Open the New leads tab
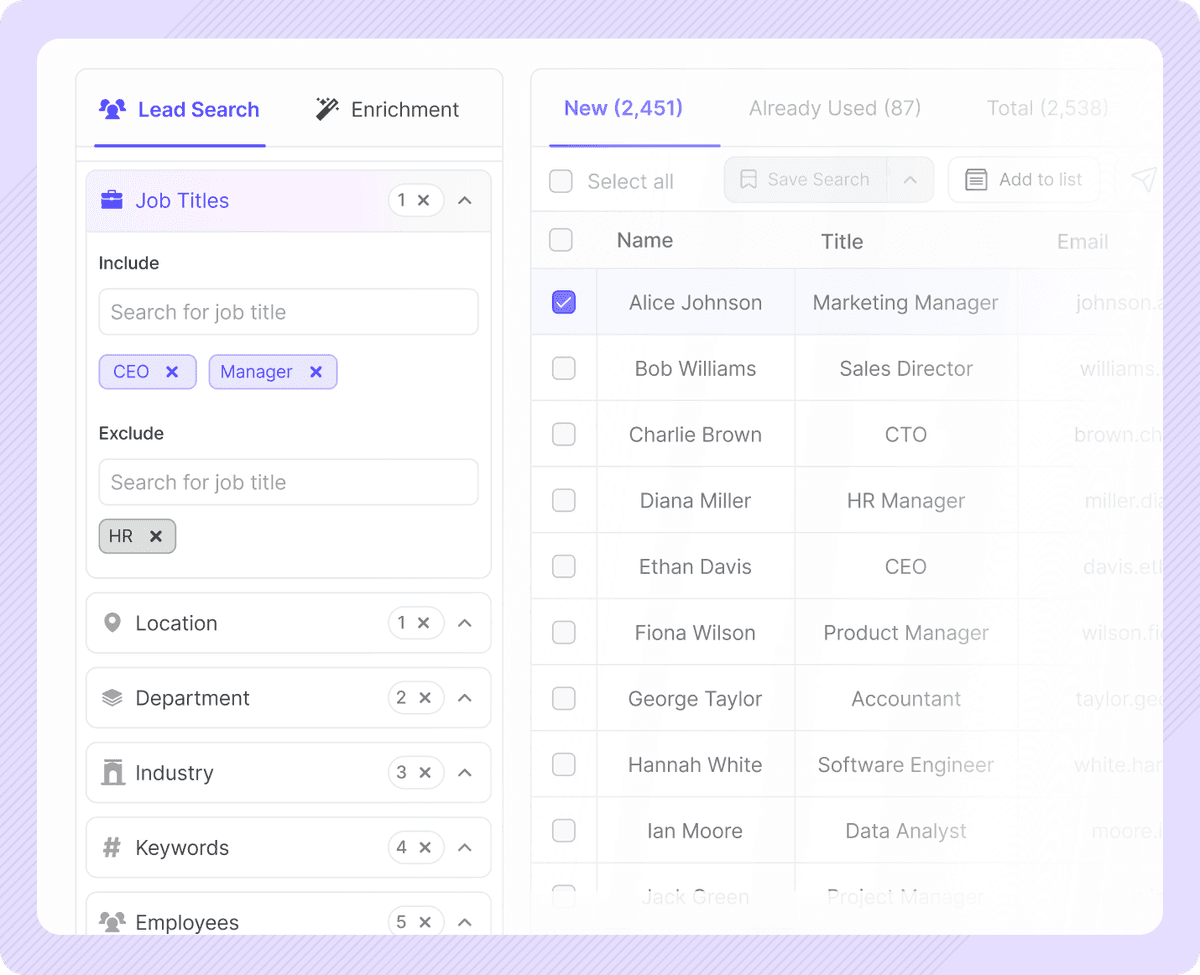Screen dimensions: 1200x975 point(623,108)
